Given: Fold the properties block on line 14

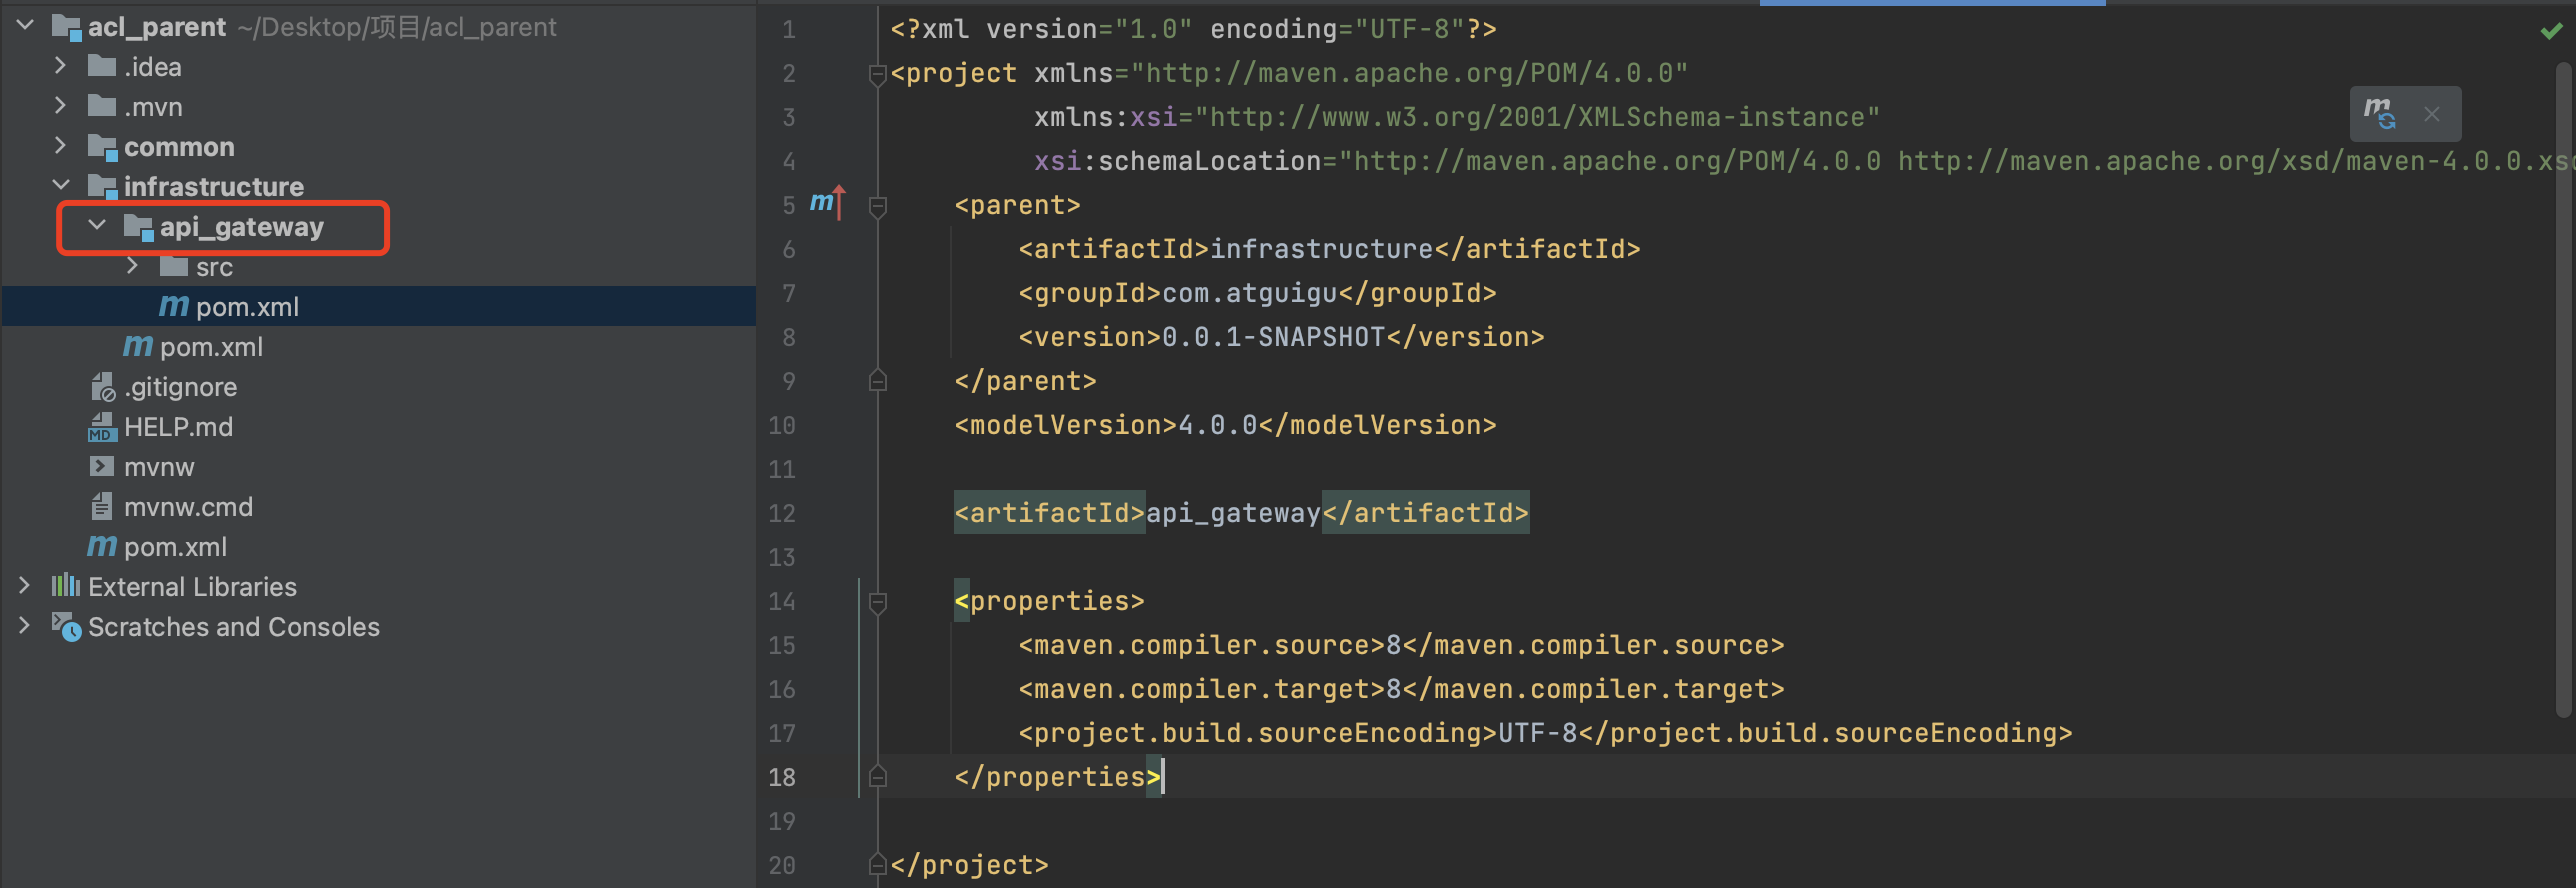Looking at the screenshot, I should coord(878,601).
